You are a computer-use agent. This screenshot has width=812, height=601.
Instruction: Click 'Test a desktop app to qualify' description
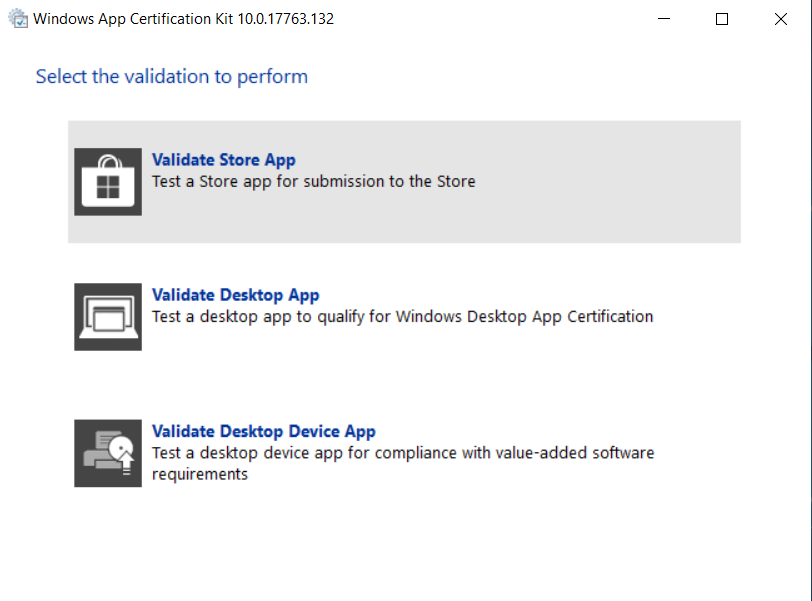[x=402, y=316]
